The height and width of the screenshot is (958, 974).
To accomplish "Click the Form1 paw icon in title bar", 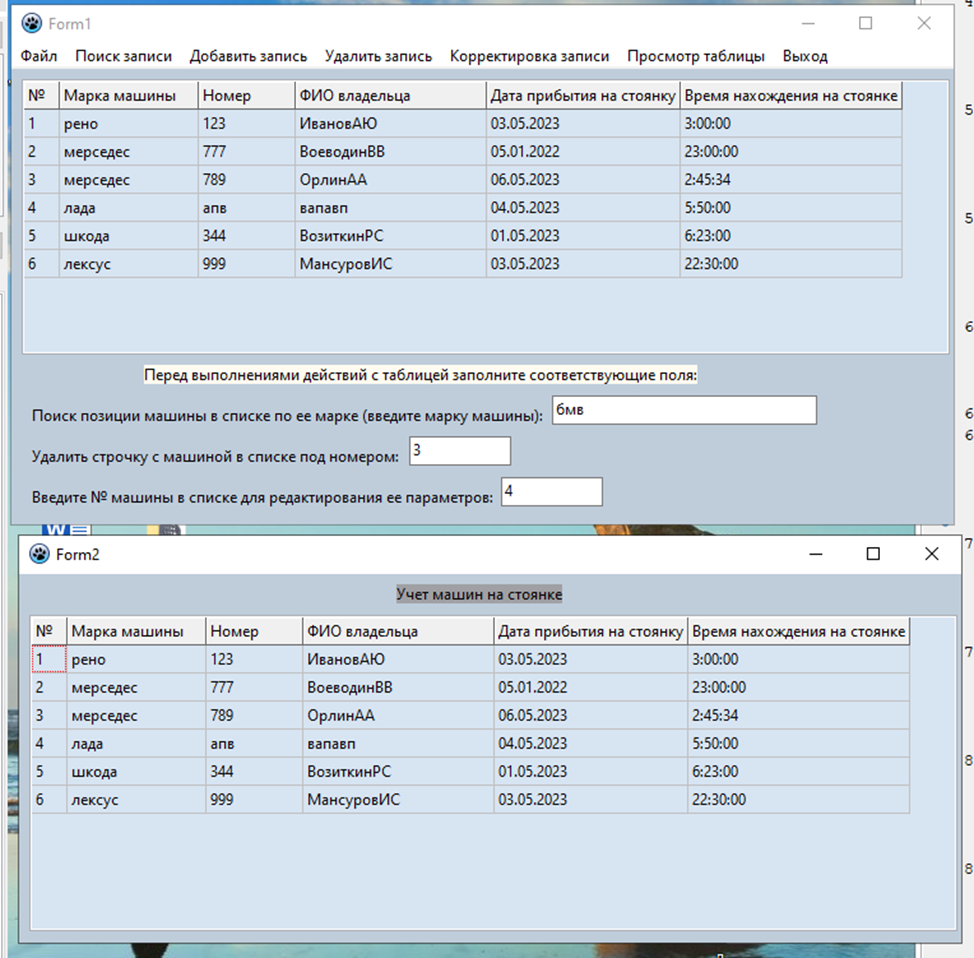I will [32, 24].
